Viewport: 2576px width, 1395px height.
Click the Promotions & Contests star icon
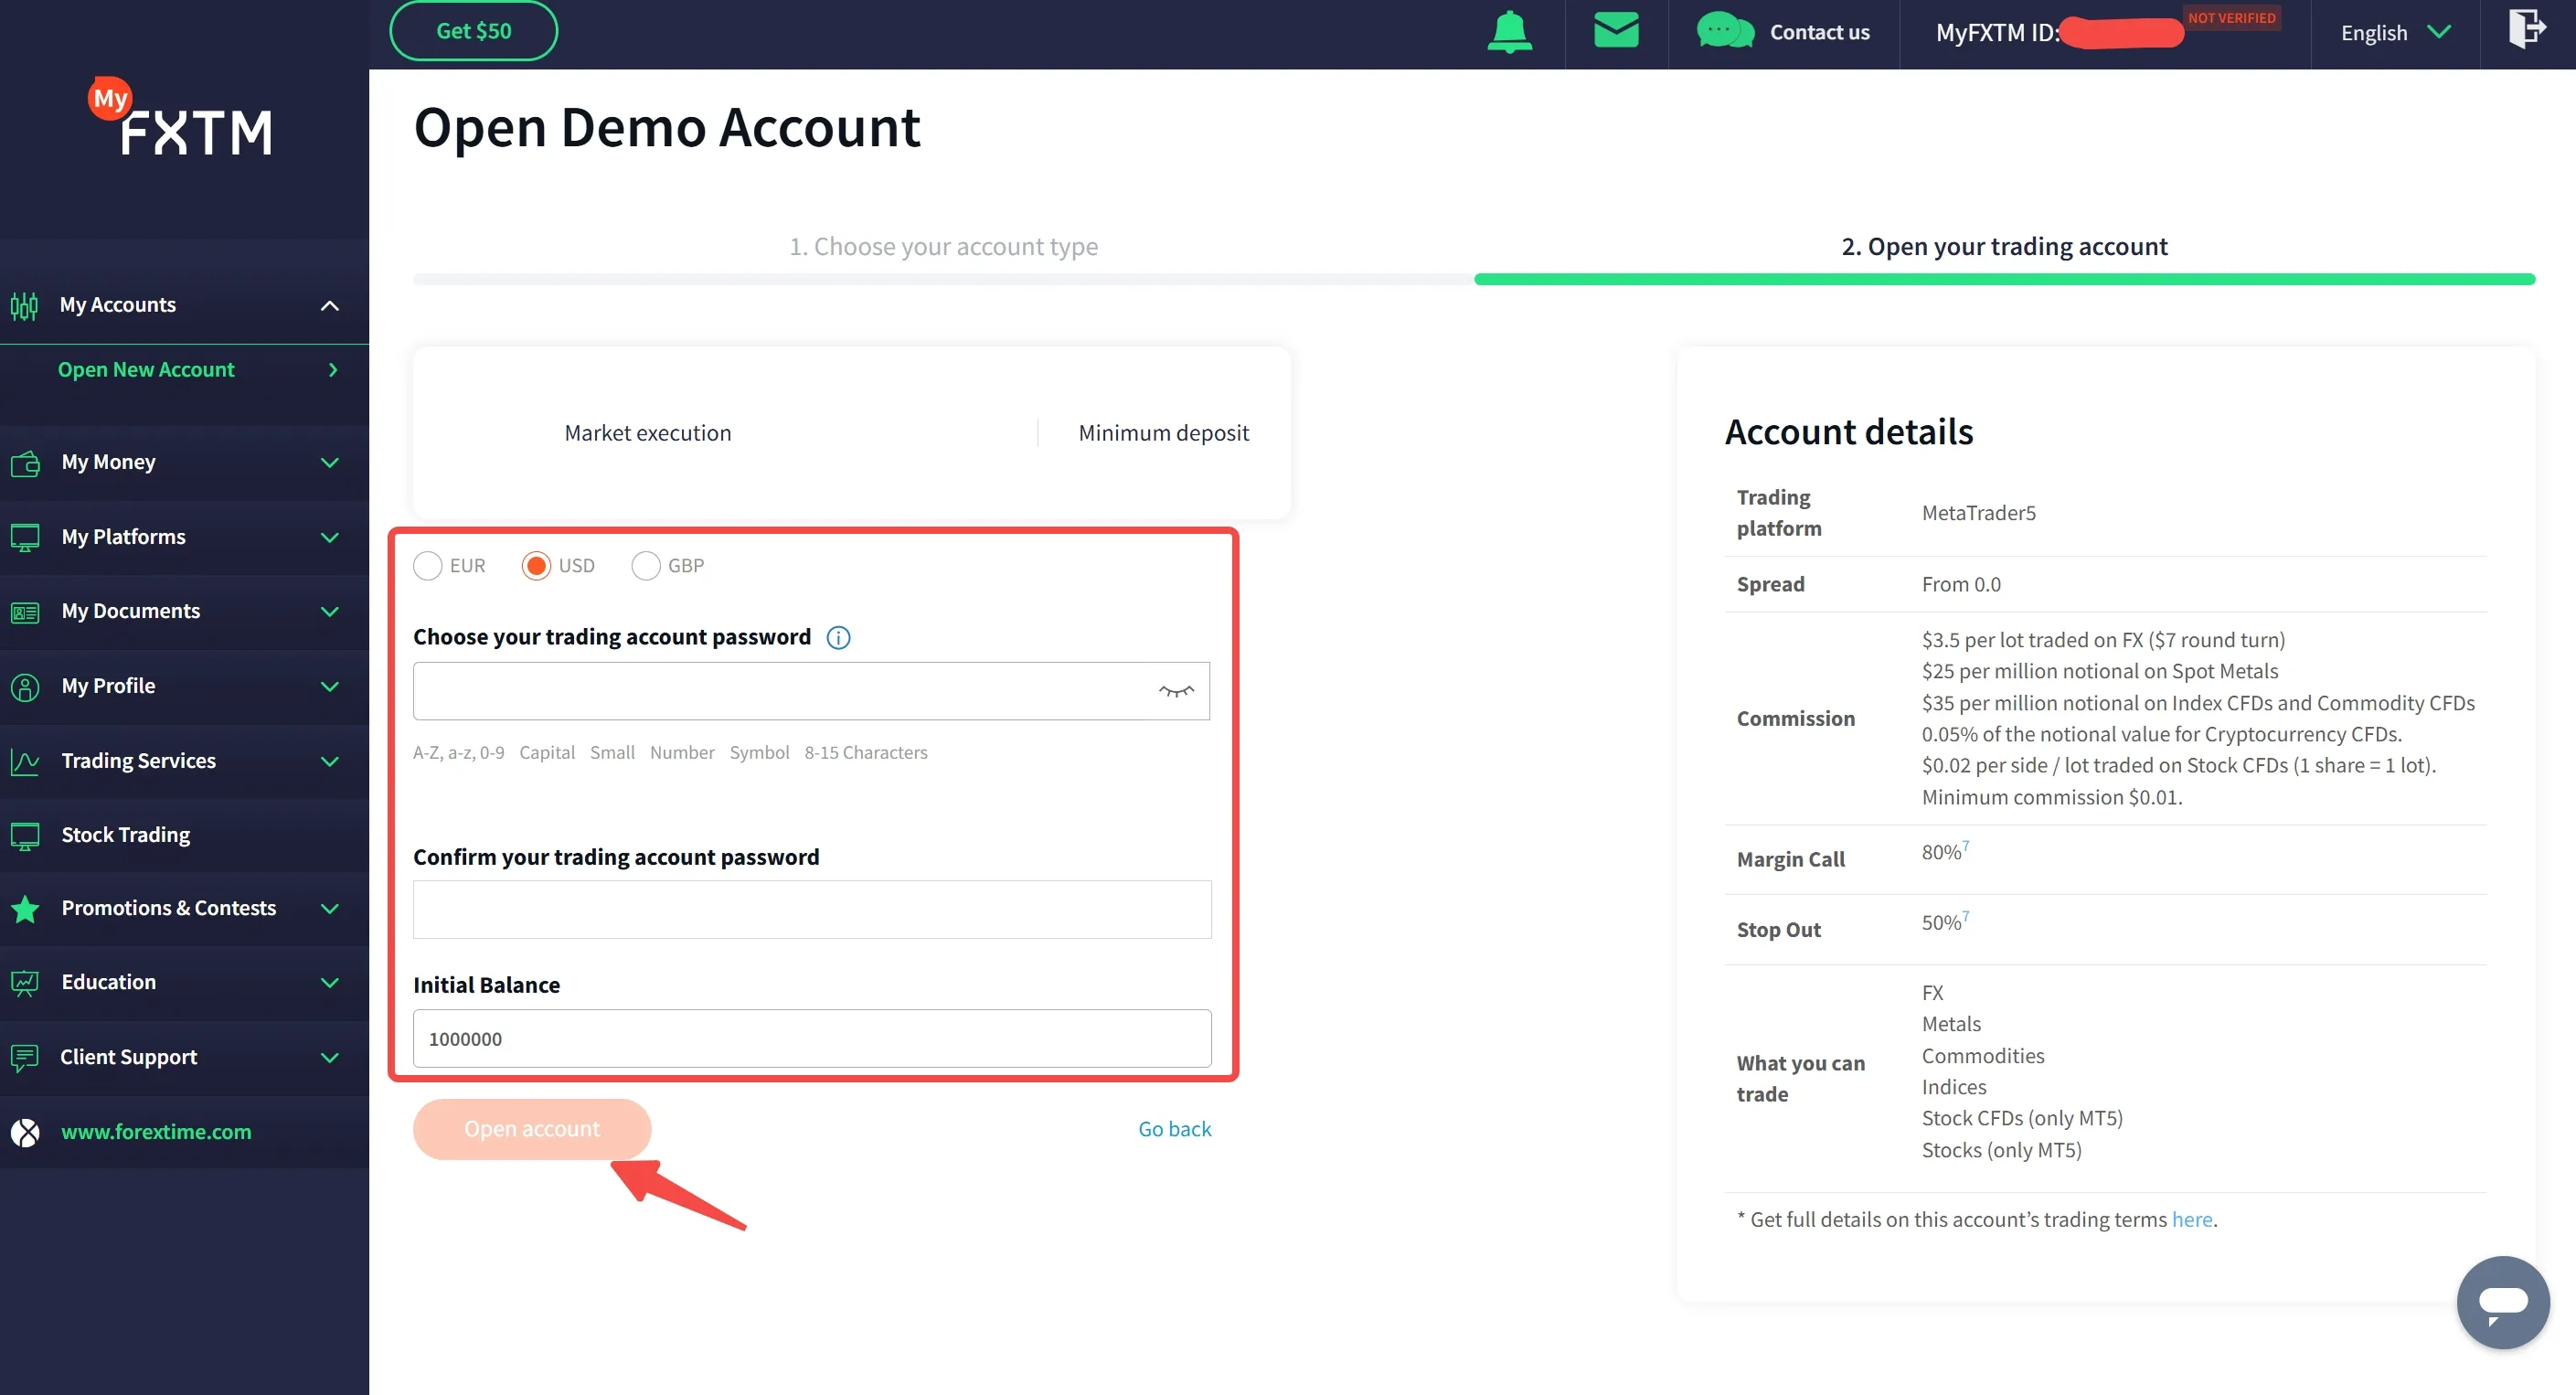(x=25, y=909)
